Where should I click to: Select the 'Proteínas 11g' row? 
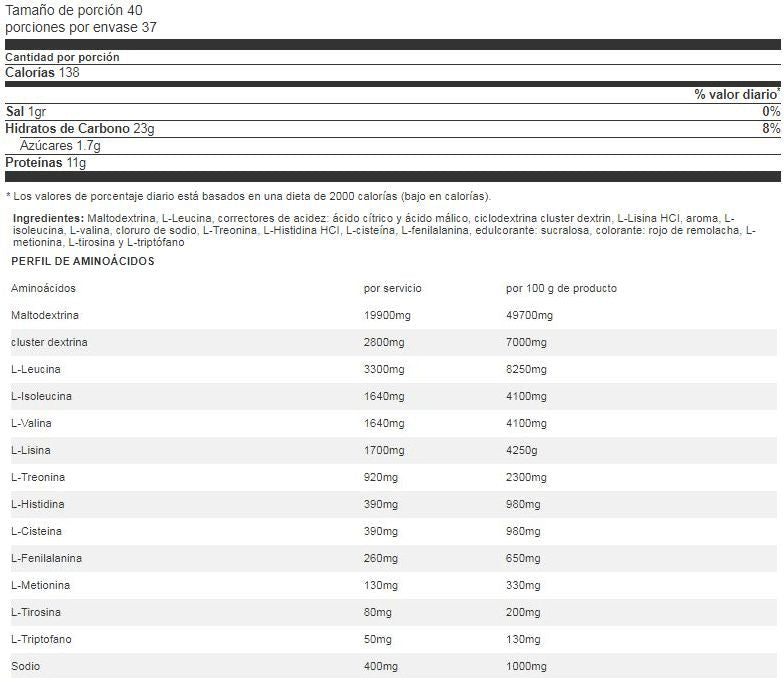tap(46, 162)
